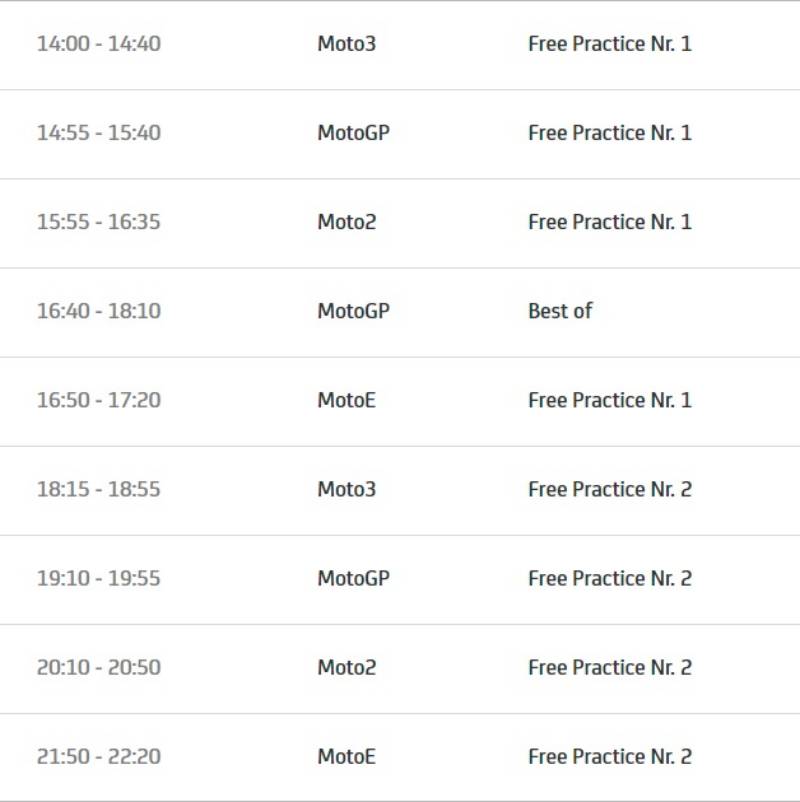Image resolution: width=800 pixels, height=802 pixels.
Task: Click the 21:50 - 22:20 time slot
Action: pos(98,756)
